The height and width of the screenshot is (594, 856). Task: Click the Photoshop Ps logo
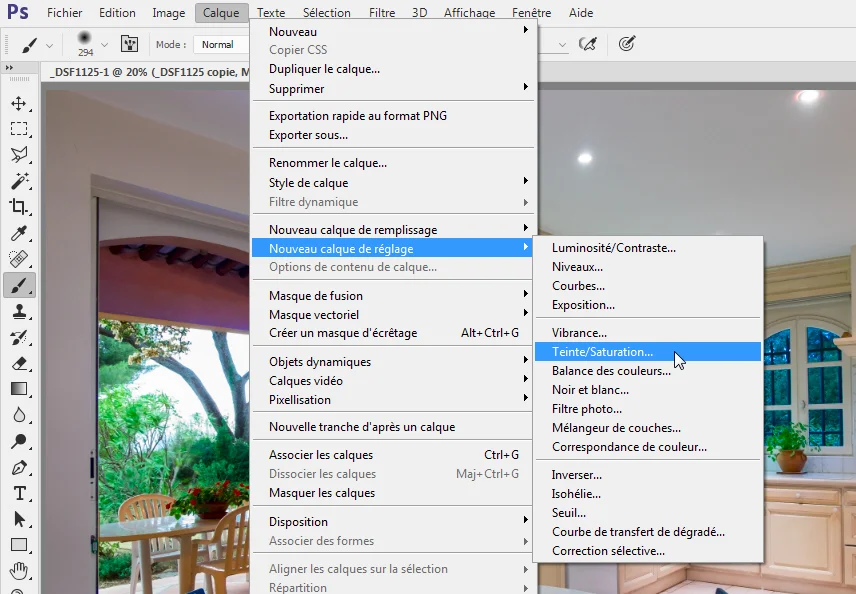coord(17,12)
